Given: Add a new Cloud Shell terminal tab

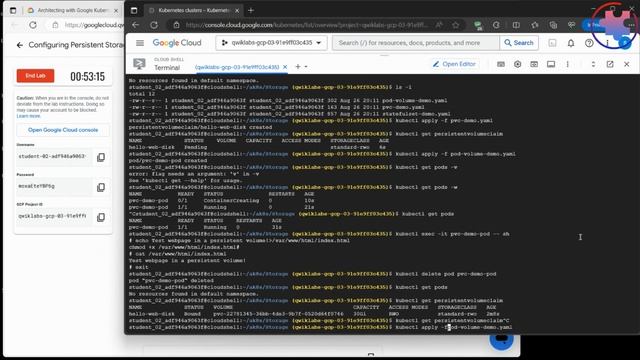Looking at the screenshot, I should (x=298, y=67).
